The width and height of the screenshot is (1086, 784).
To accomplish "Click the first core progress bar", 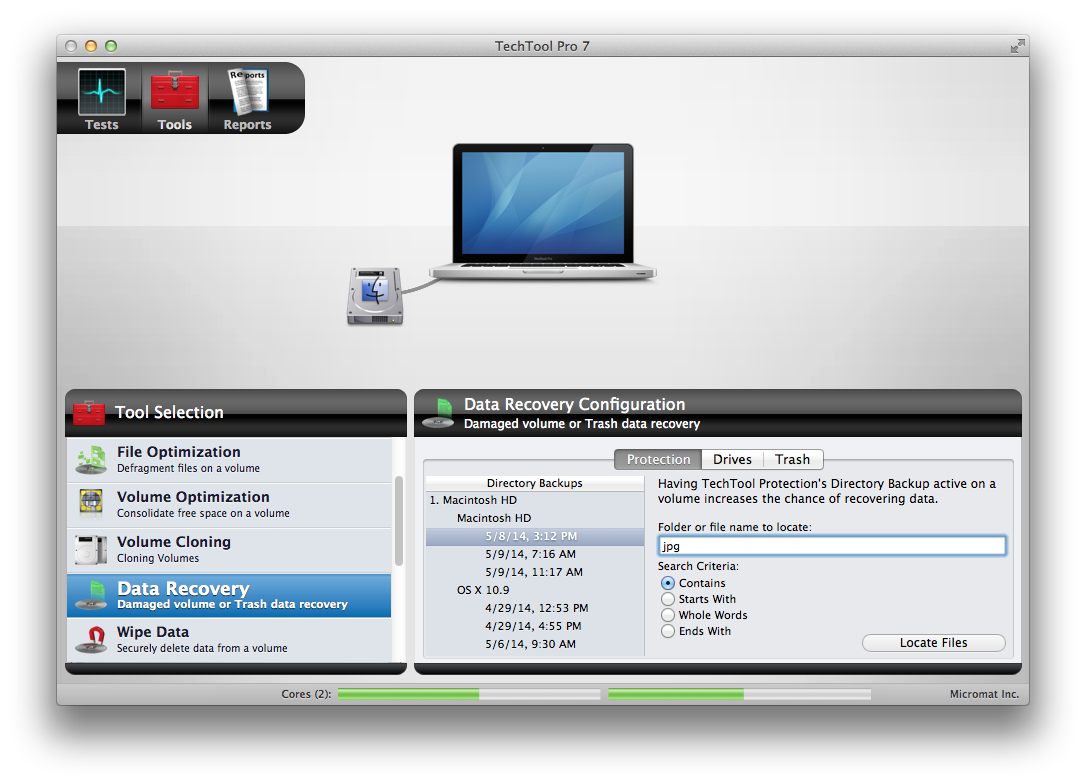I will [468, 693].
